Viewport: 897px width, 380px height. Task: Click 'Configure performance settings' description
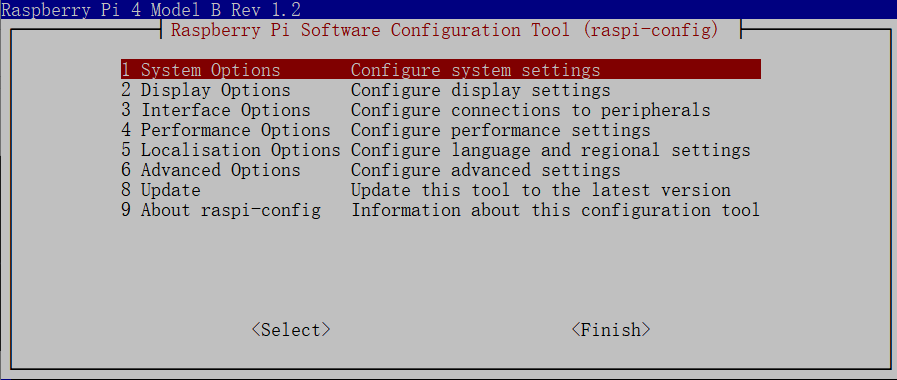(x=501, y=130)
